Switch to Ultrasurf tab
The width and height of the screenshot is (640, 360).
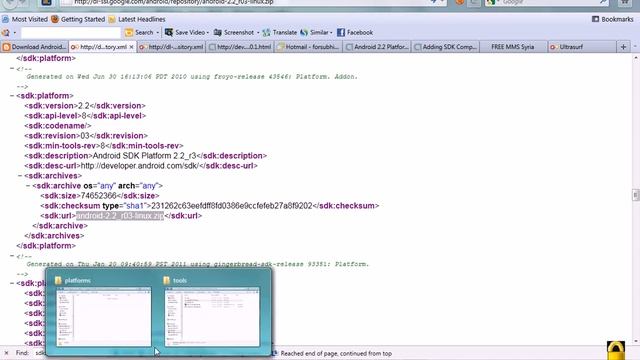(x=582, y=47)
